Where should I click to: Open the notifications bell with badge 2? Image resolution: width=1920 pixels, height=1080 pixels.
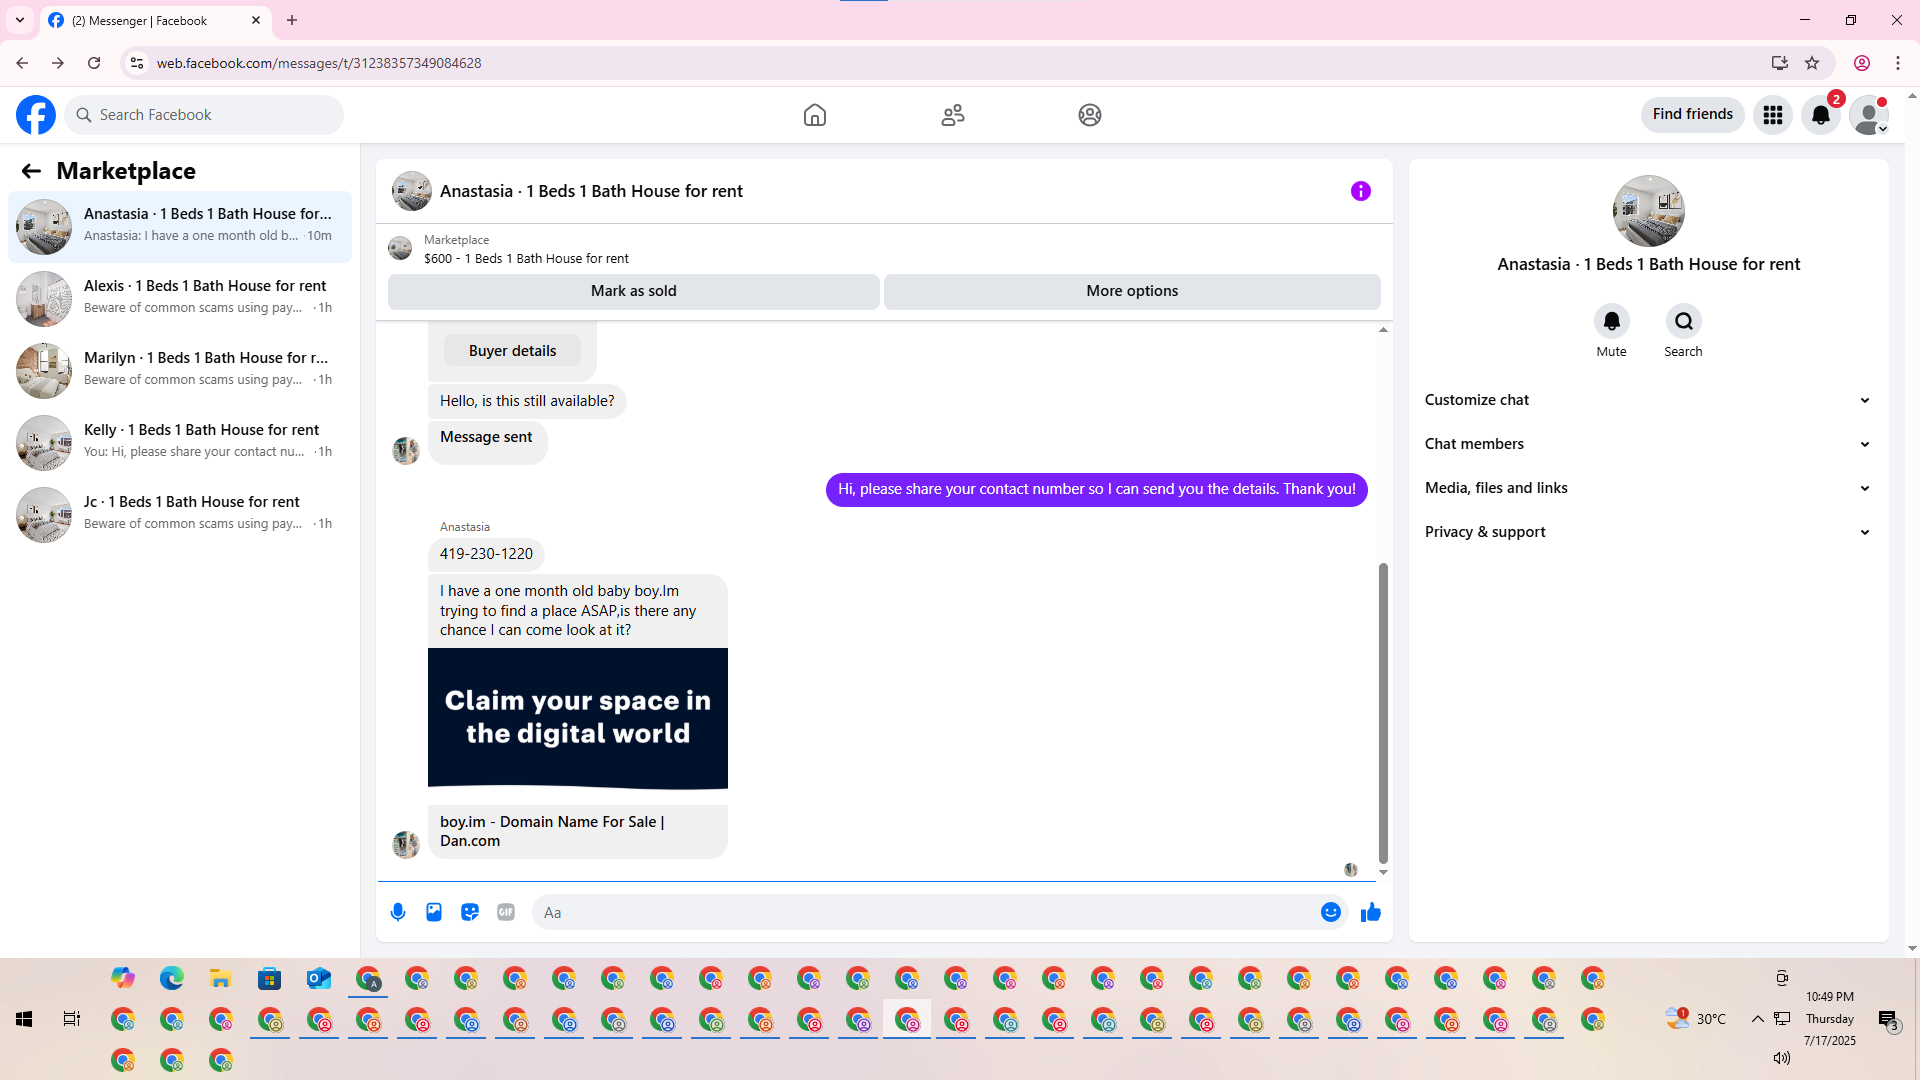pyautogui.click(x=1821, y=115)
